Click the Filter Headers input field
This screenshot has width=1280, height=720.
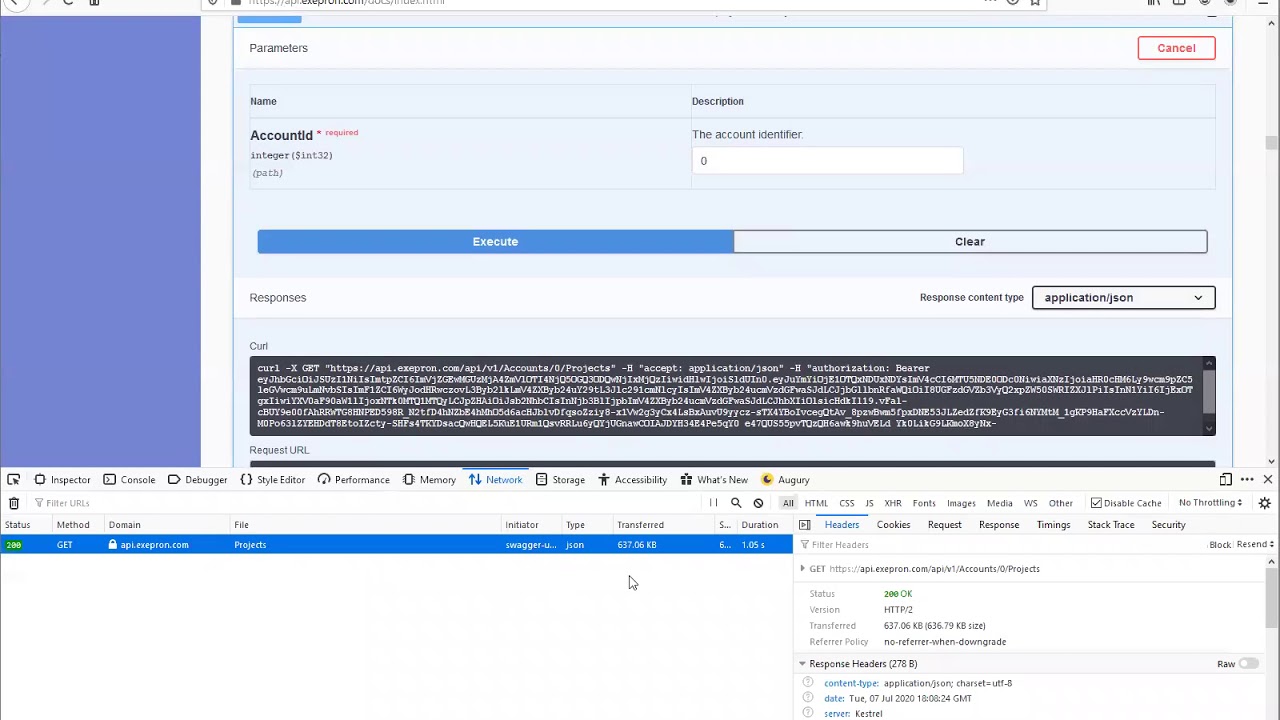coord(1000,545)
